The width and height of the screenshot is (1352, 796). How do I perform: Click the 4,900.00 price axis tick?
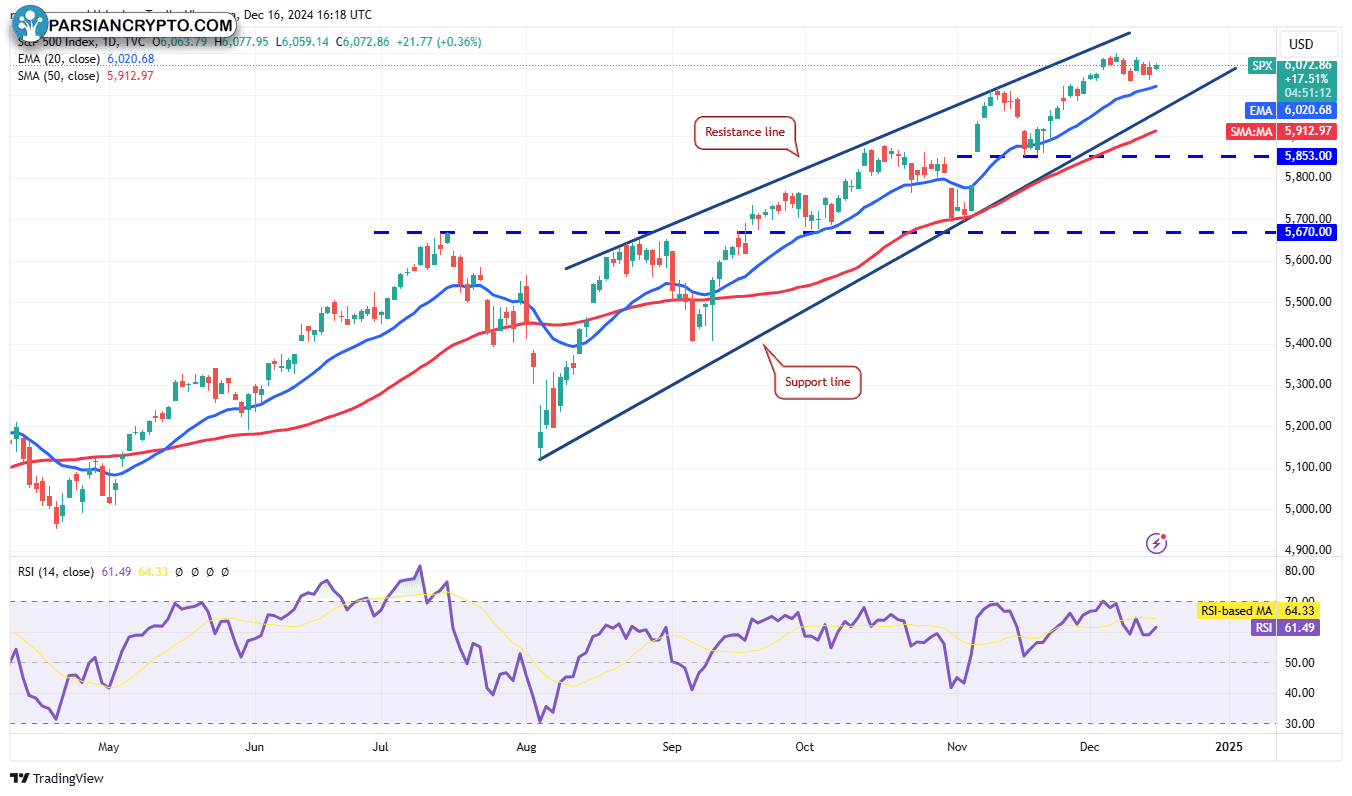1307,550
